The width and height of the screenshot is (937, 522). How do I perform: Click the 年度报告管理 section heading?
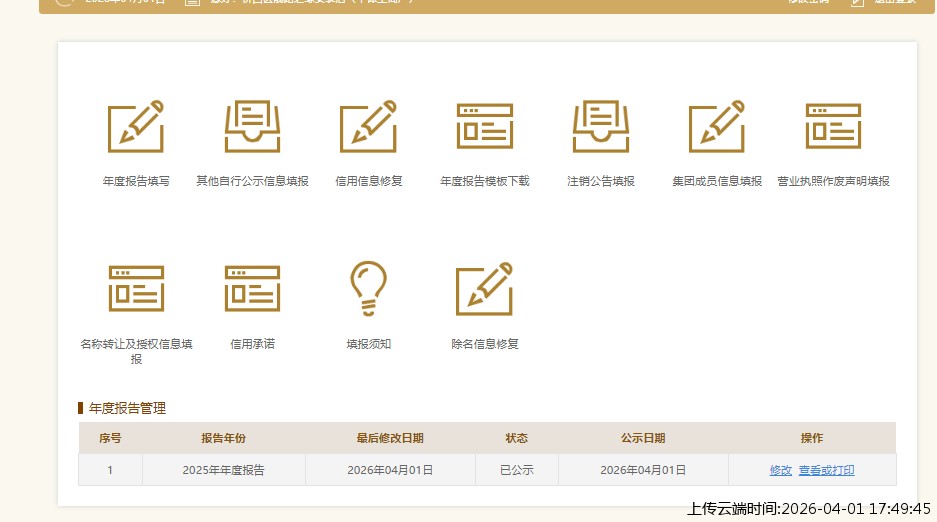pyautogui.click(x=127, y=409)
